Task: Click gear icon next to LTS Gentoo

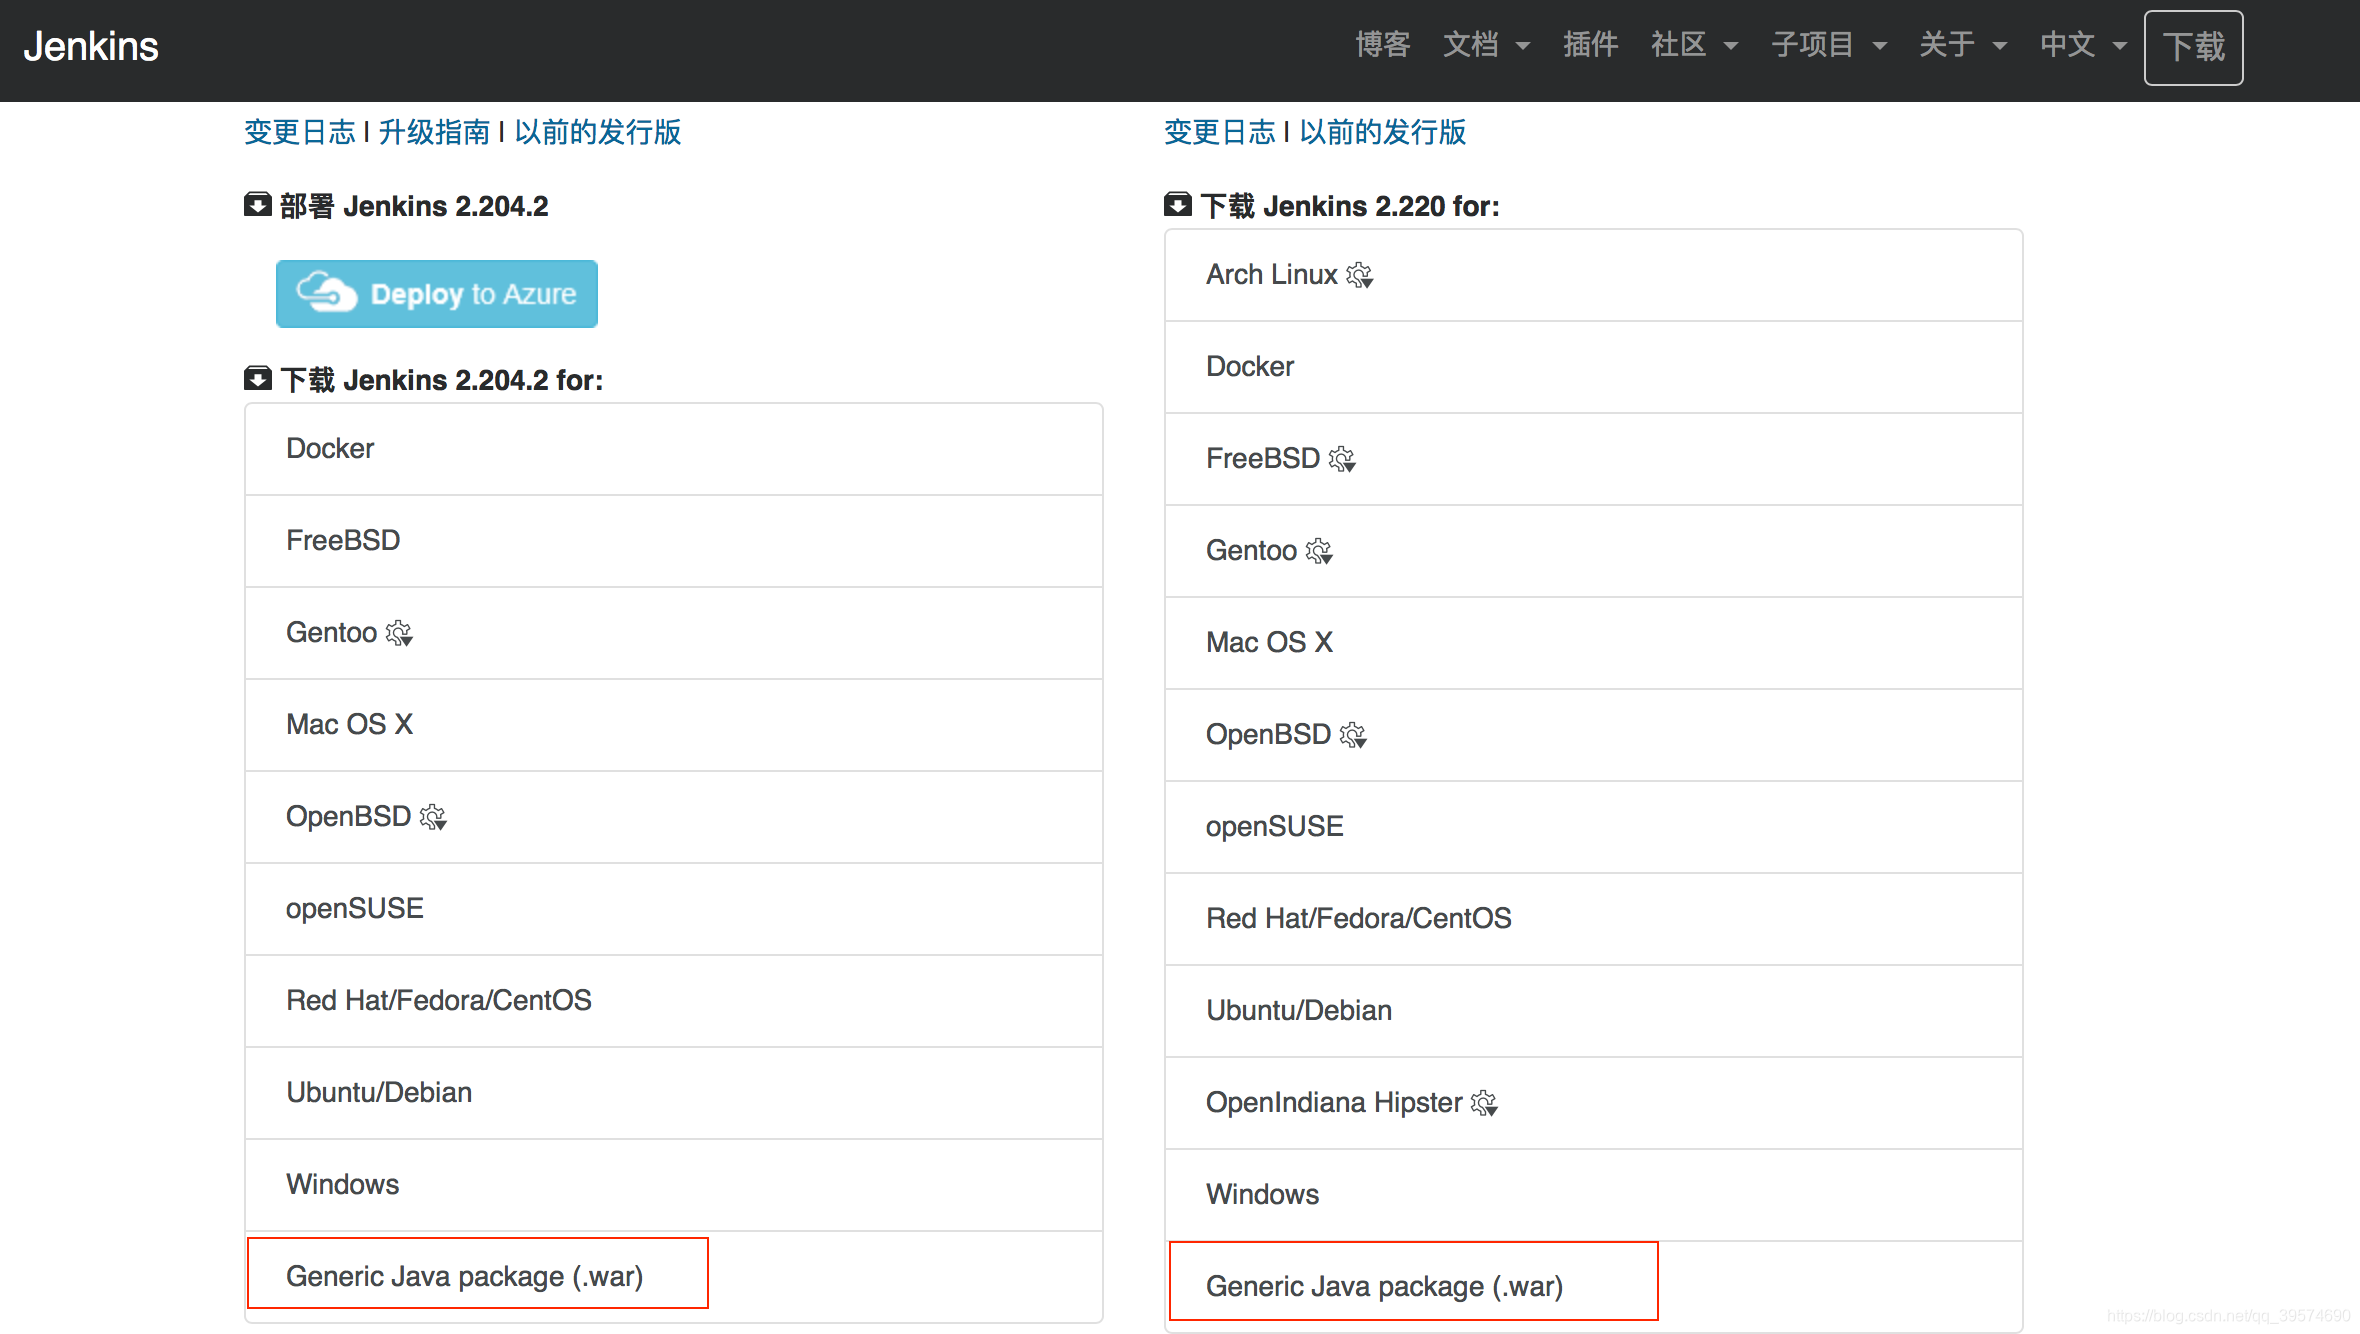Action: pyautogui.click(x=399, y=633)
